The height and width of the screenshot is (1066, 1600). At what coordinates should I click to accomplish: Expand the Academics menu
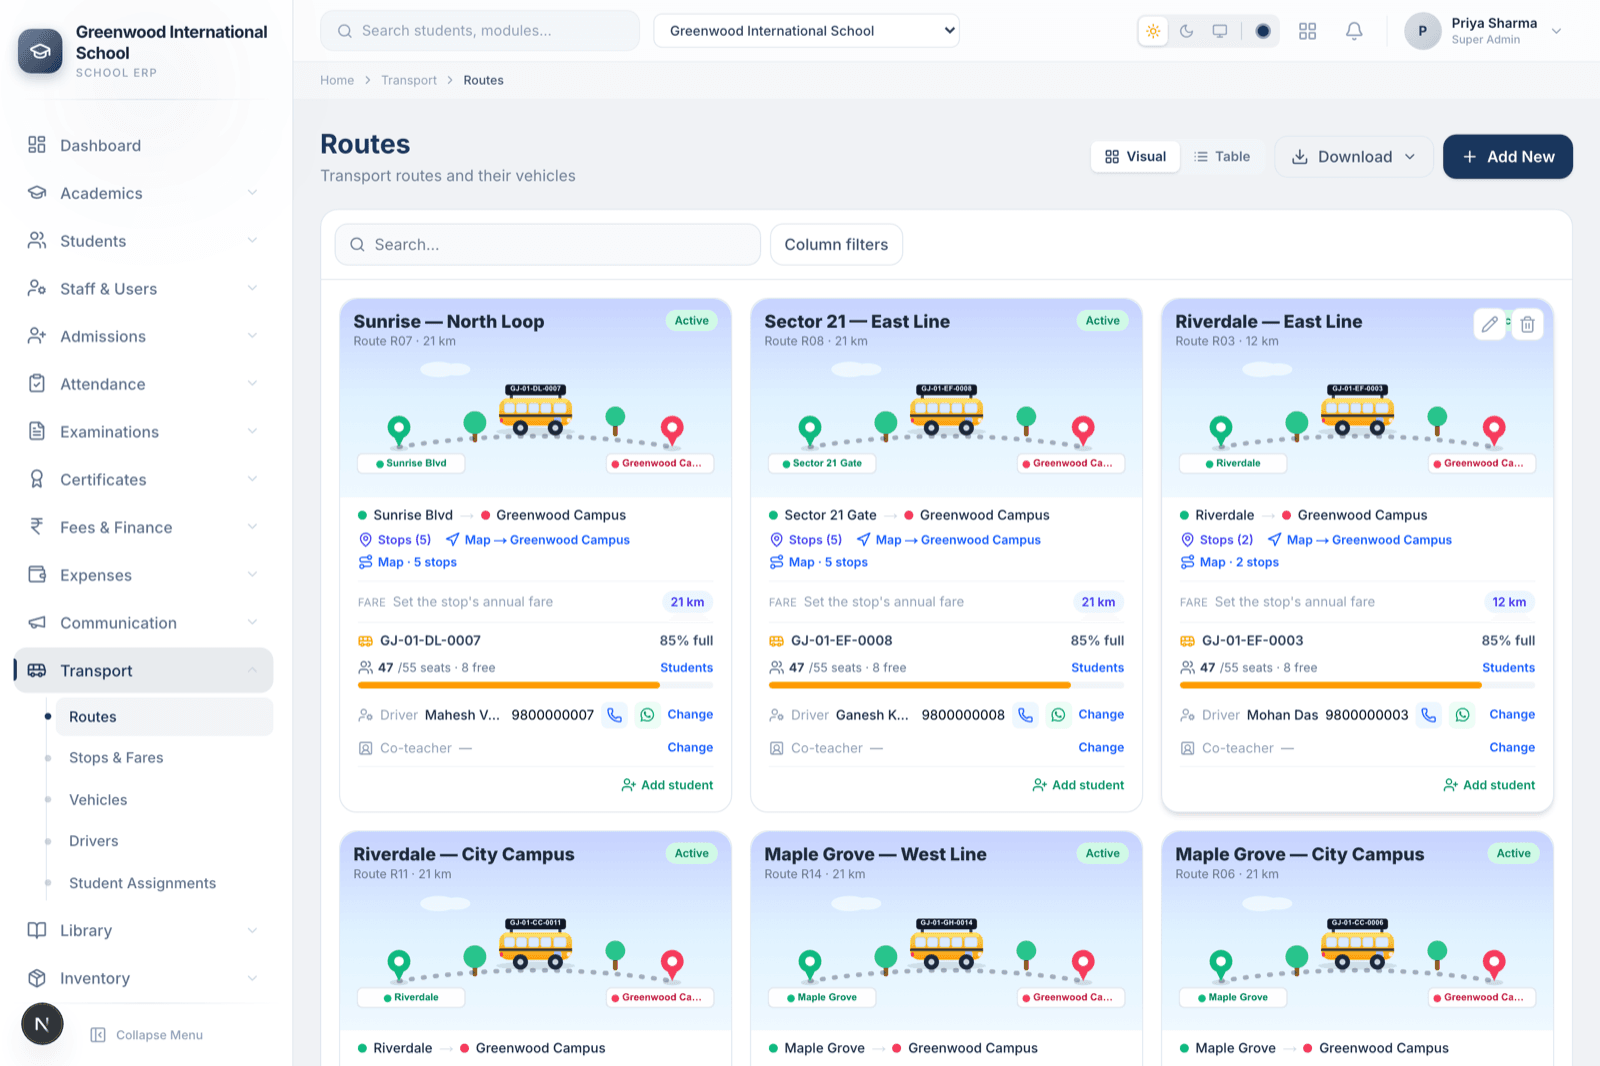[x=144, y=193]
